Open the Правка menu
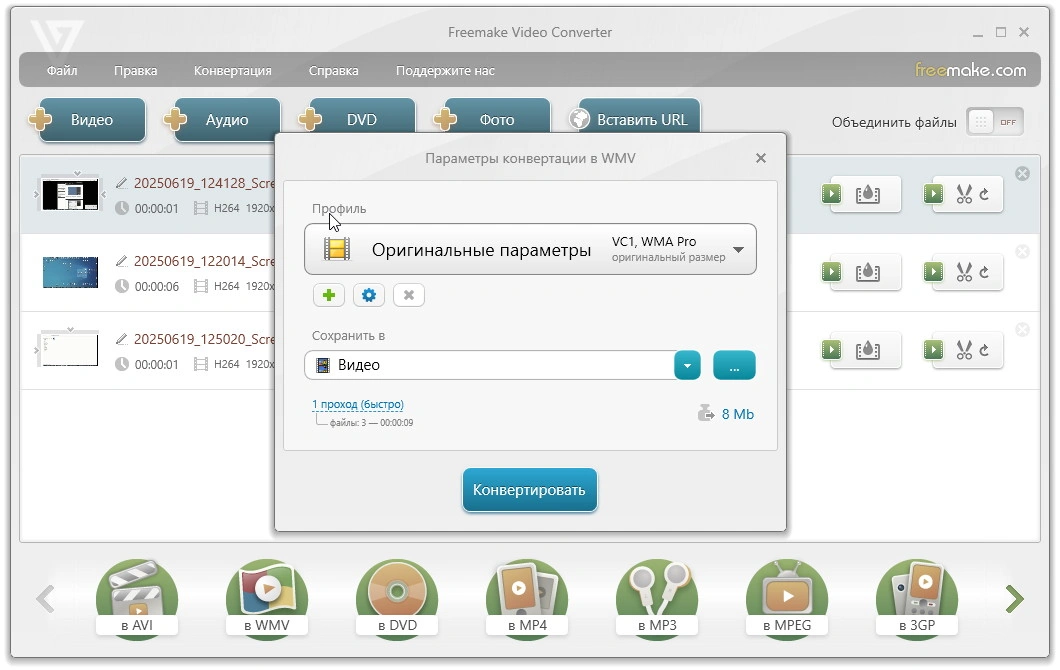 135,70
